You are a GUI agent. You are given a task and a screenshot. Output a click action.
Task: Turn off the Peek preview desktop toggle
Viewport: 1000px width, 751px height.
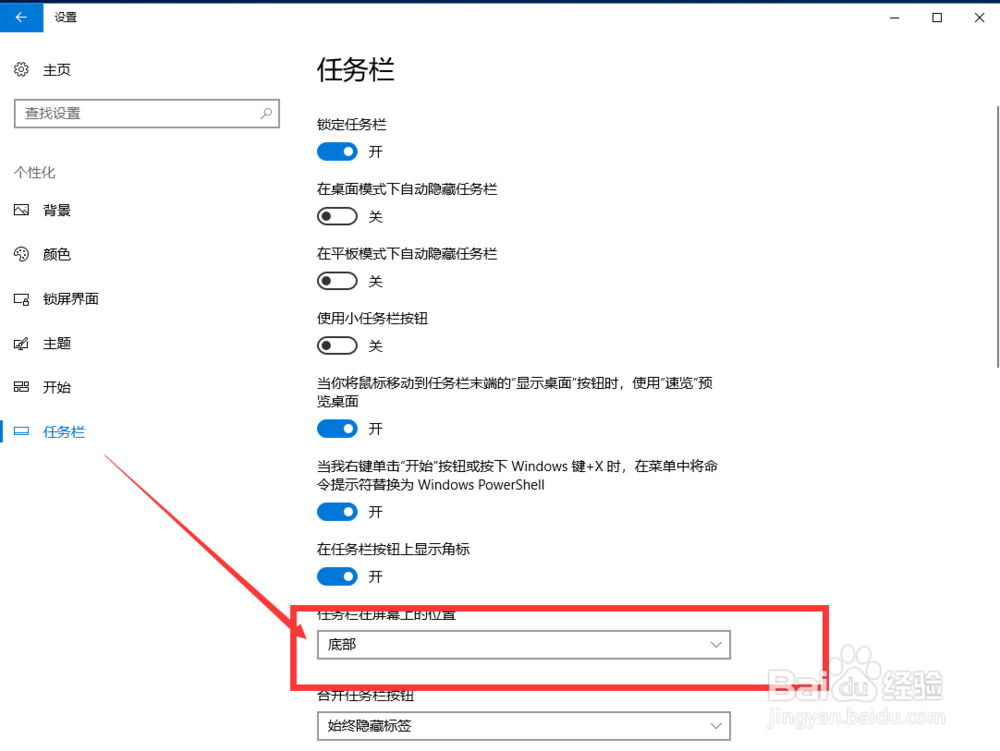click(337, 428)
